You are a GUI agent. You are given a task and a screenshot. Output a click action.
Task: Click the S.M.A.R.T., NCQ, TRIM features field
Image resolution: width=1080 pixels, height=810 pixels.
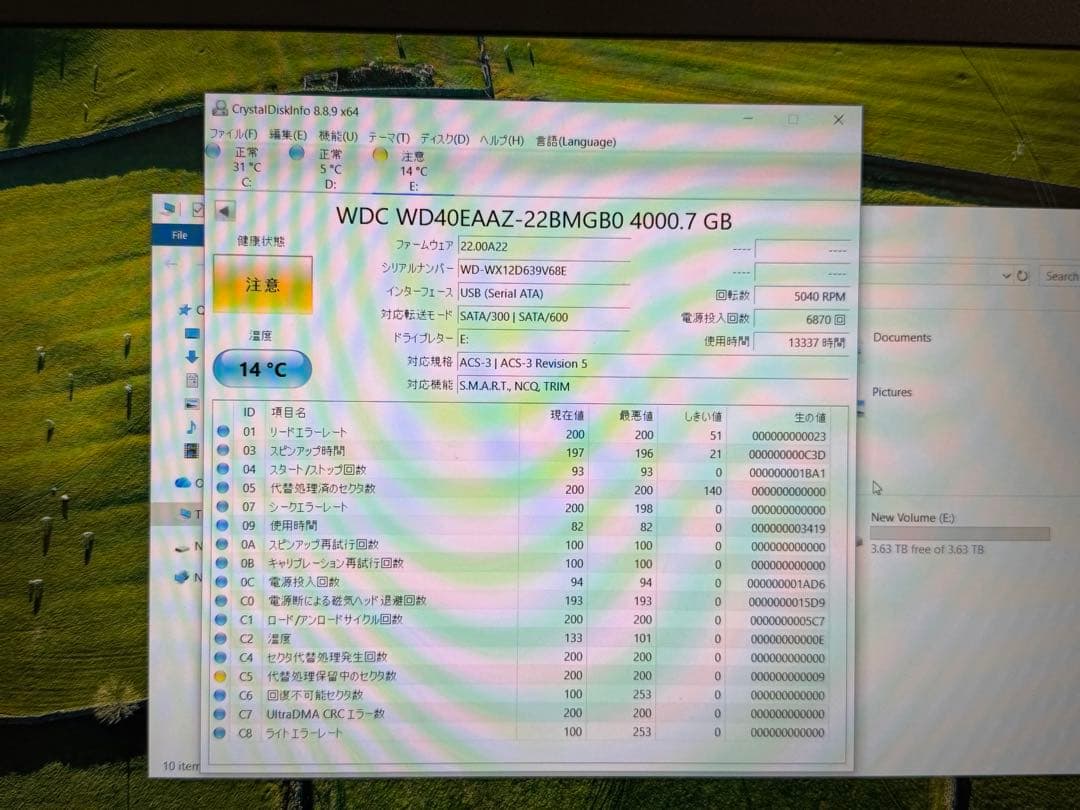click(652, 386)
